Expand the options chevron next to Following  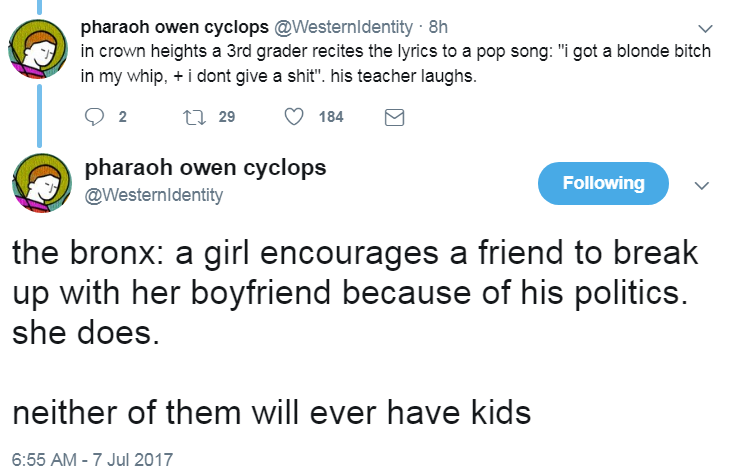pos(702,185)
